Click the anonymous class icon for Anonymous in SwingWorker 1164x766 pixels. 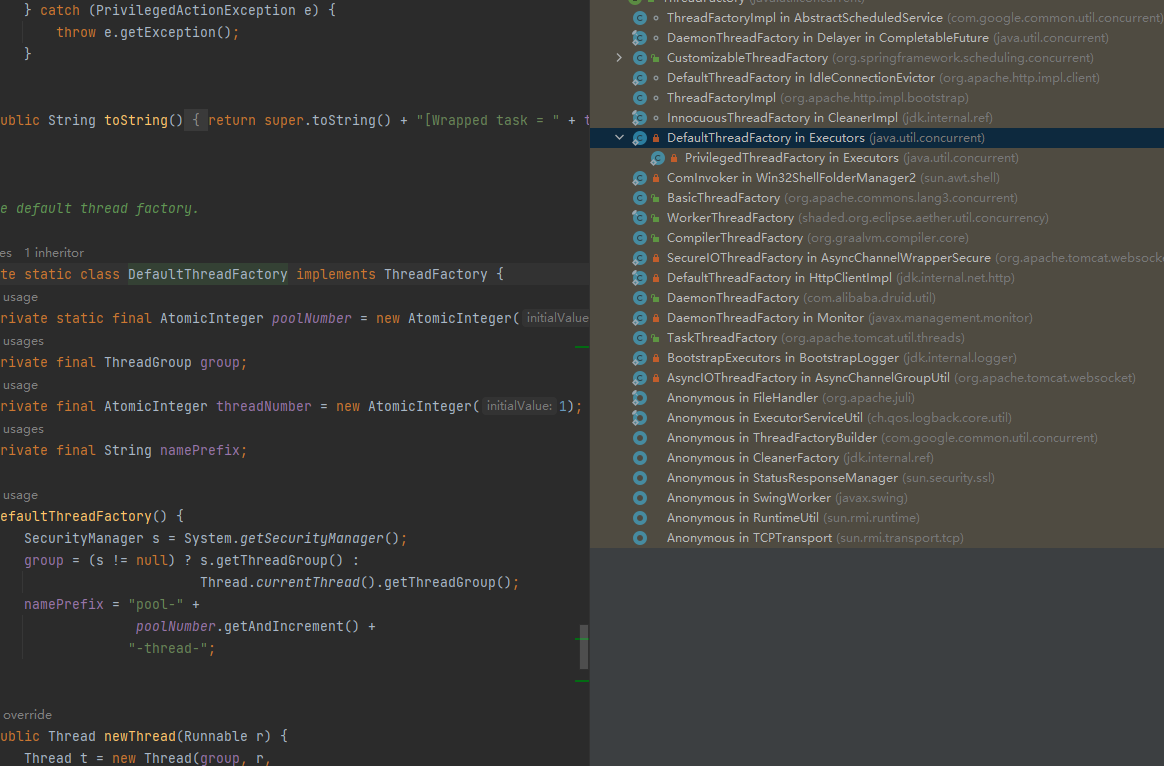click(x=640, y=498)
